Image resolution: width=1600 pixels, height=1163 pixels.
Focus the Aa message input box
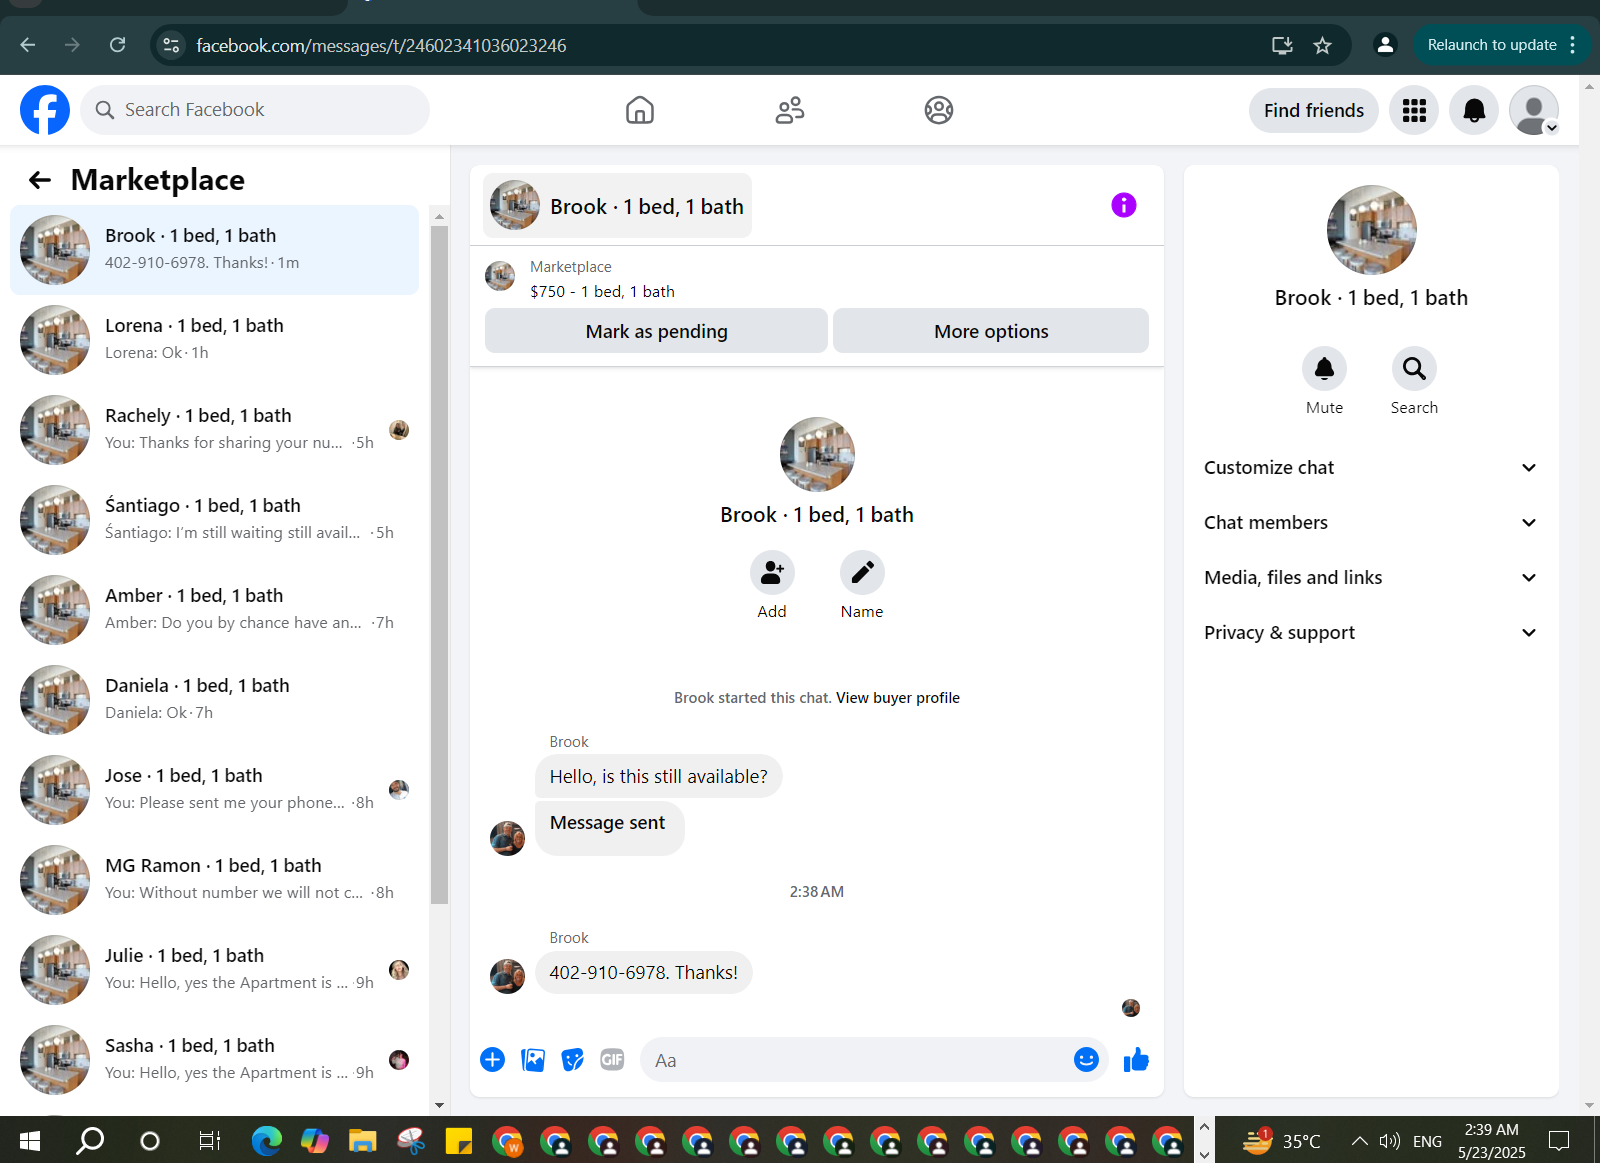click(x=860, y=1060)
